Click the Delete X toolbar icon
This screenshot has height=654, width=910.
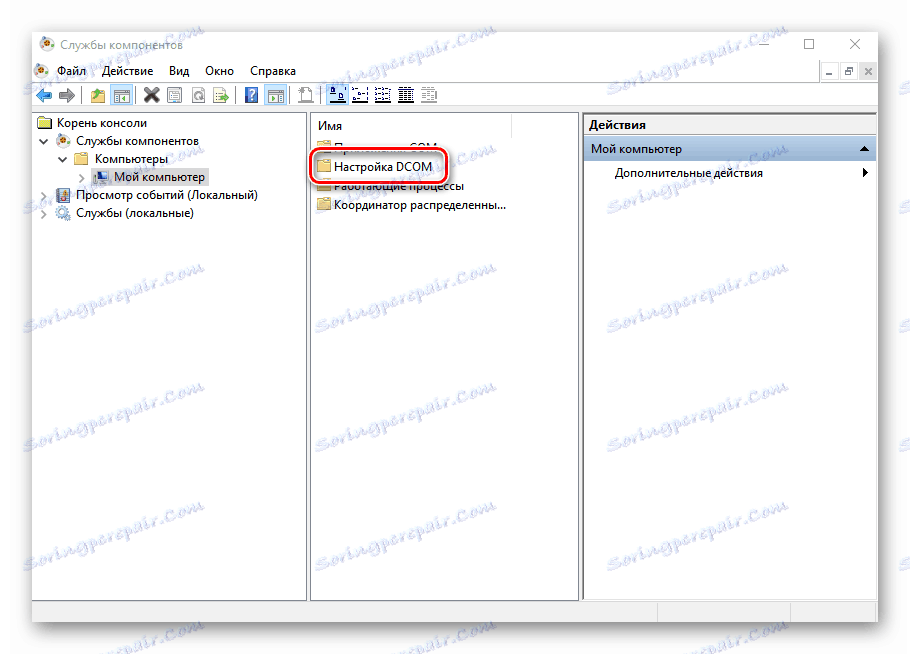[x=151, y=95]
